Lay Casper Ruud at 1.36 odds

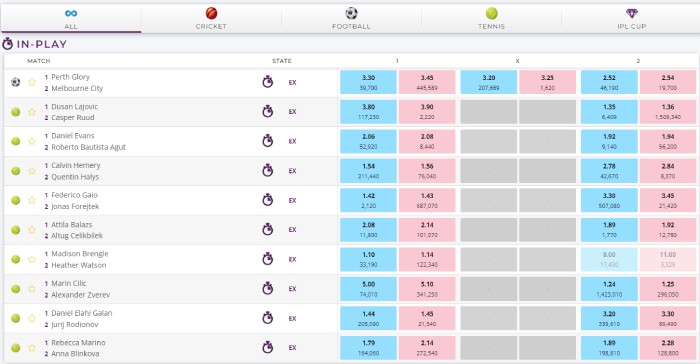click(668, 112)
